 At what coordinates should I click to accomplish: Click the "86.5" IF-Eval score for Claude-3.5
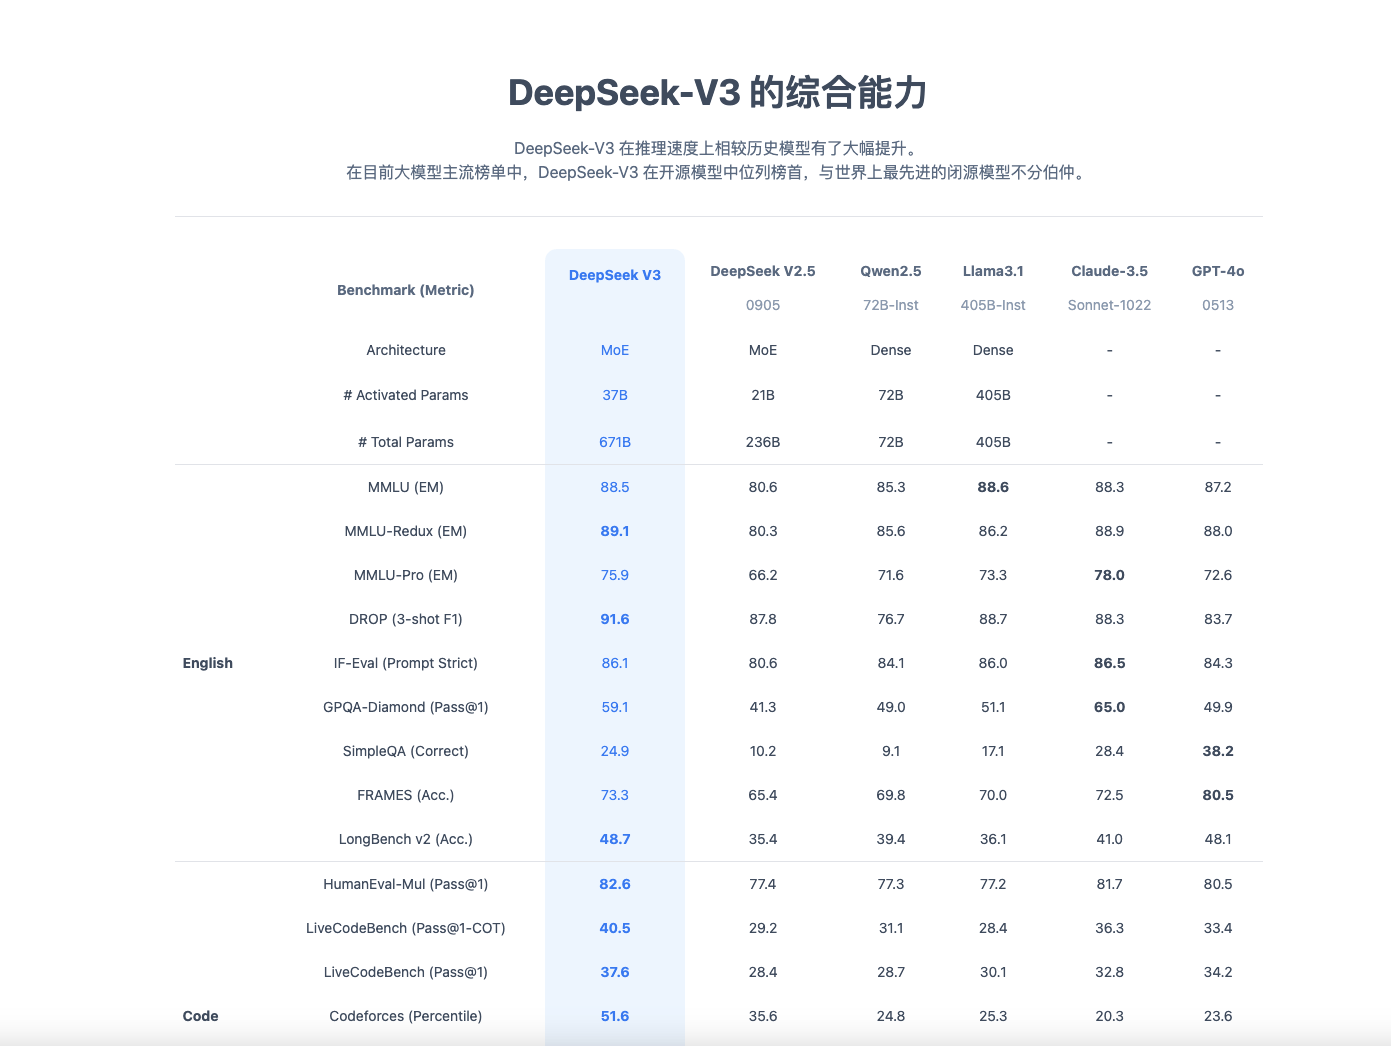tap(1110, 663)
